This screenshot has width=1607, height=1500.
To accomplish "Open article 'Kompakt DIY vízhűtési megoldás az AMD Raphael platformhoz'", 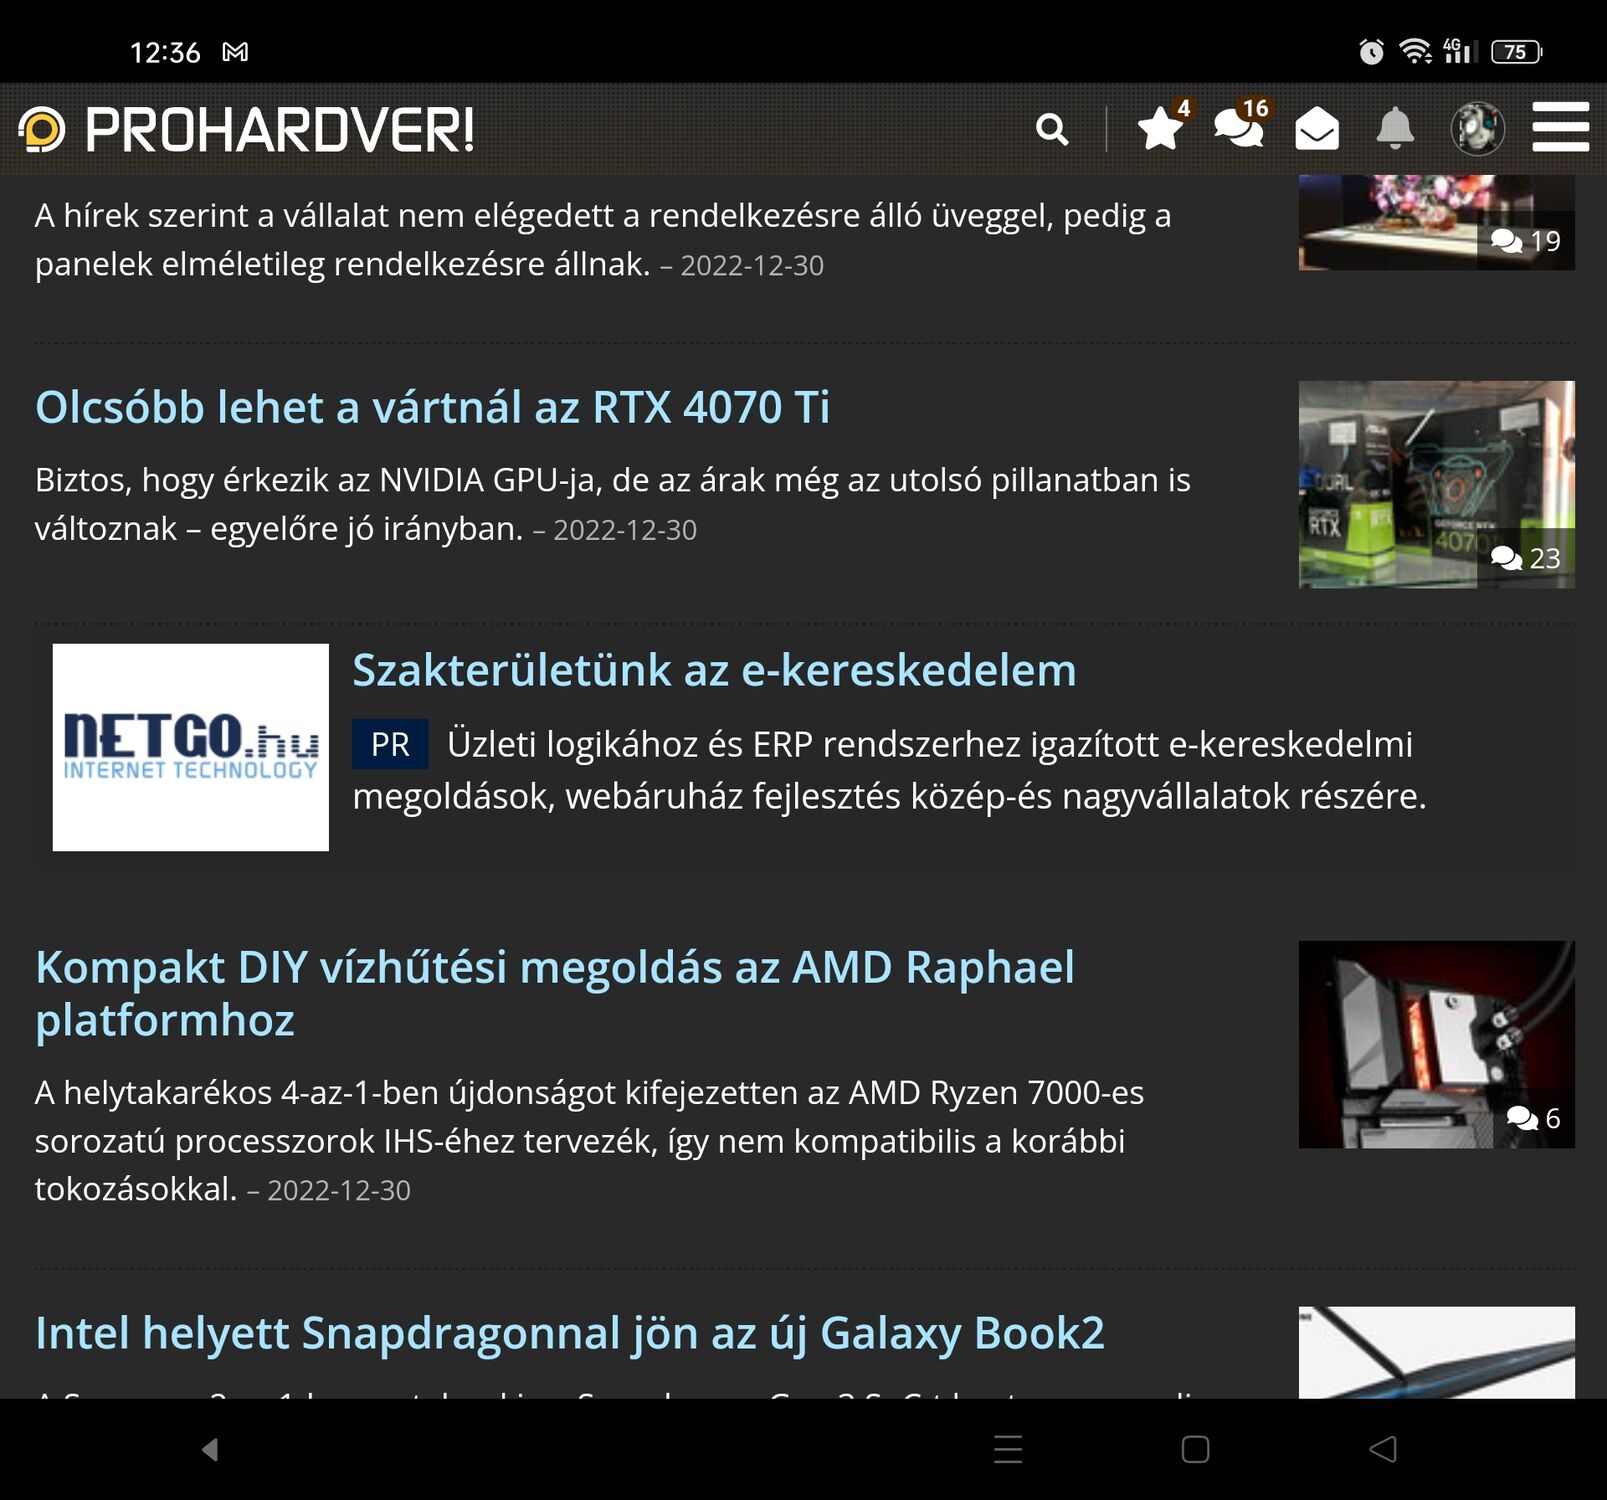I will pos(555,994).
